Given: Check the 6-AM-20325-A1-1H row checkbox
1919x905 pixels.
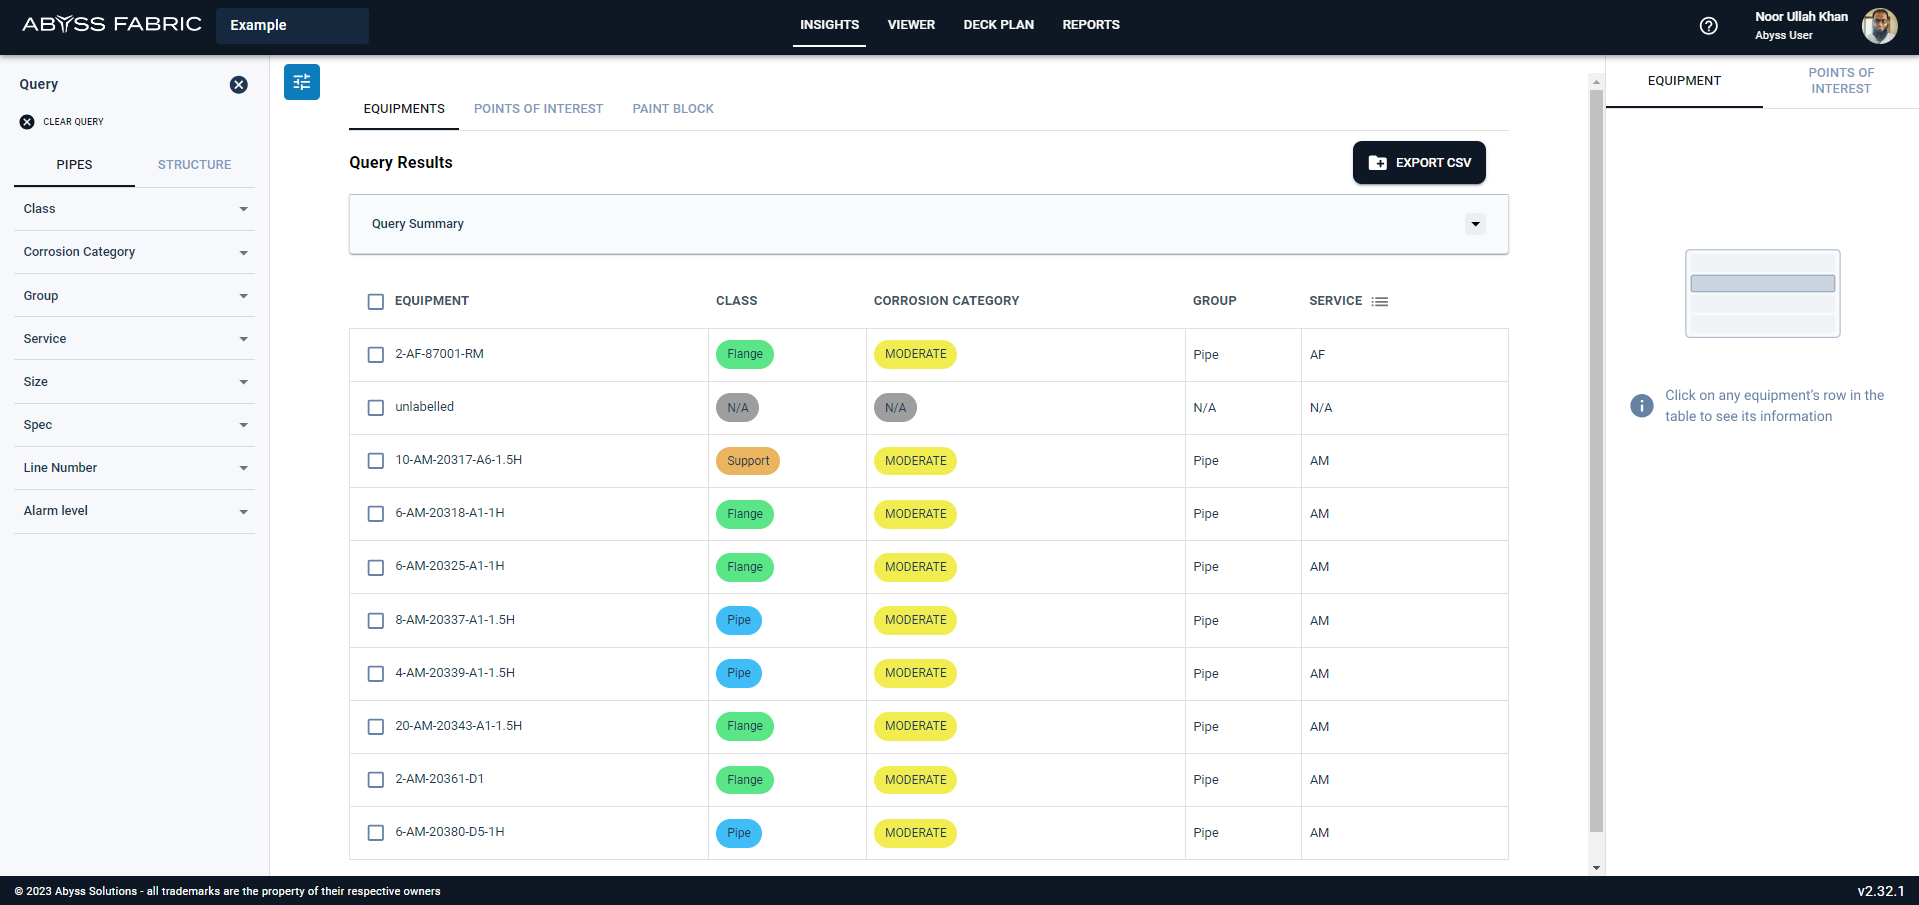Looking at the screenshot, I should point(376,568).
